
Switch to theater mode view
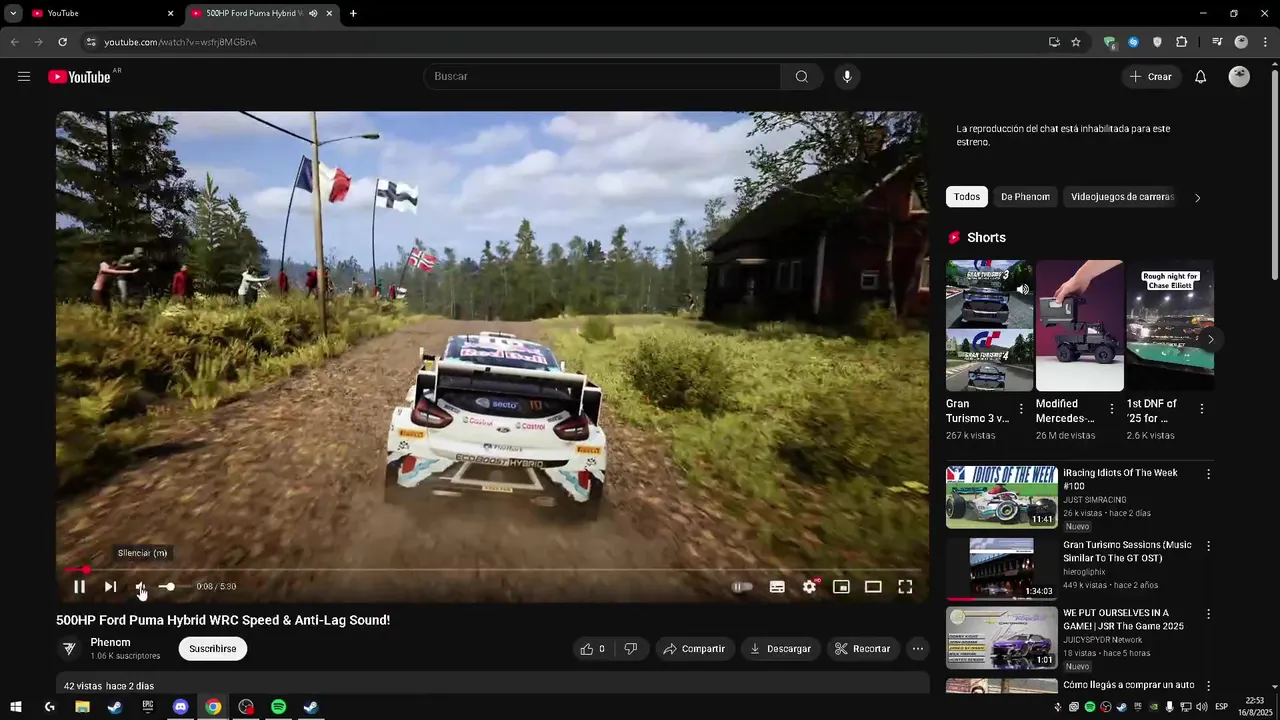point(873,587)
